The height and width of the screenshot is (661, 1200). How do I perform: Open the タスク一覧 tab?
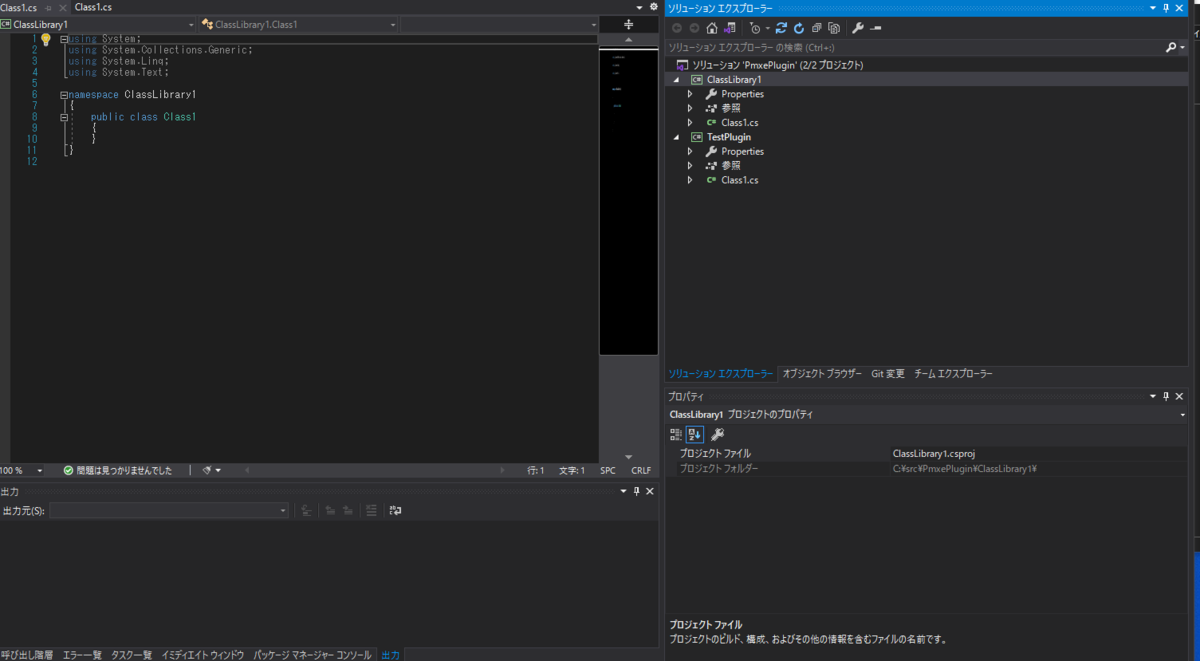pyautogui.click(x=132, y=655)
